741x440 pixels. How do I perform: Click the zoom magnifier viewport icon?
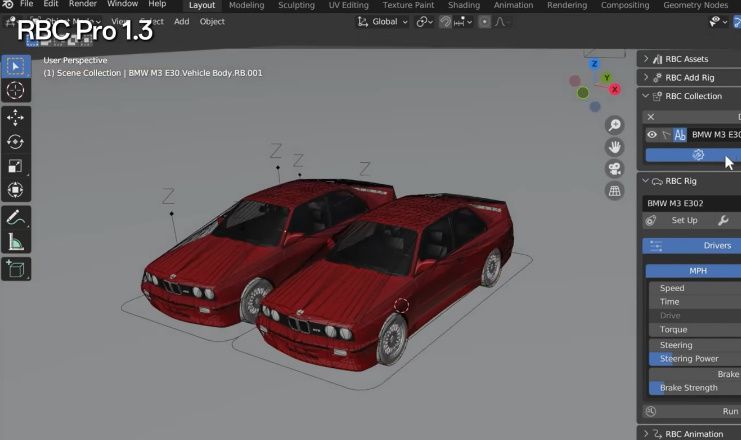point(615,125)
